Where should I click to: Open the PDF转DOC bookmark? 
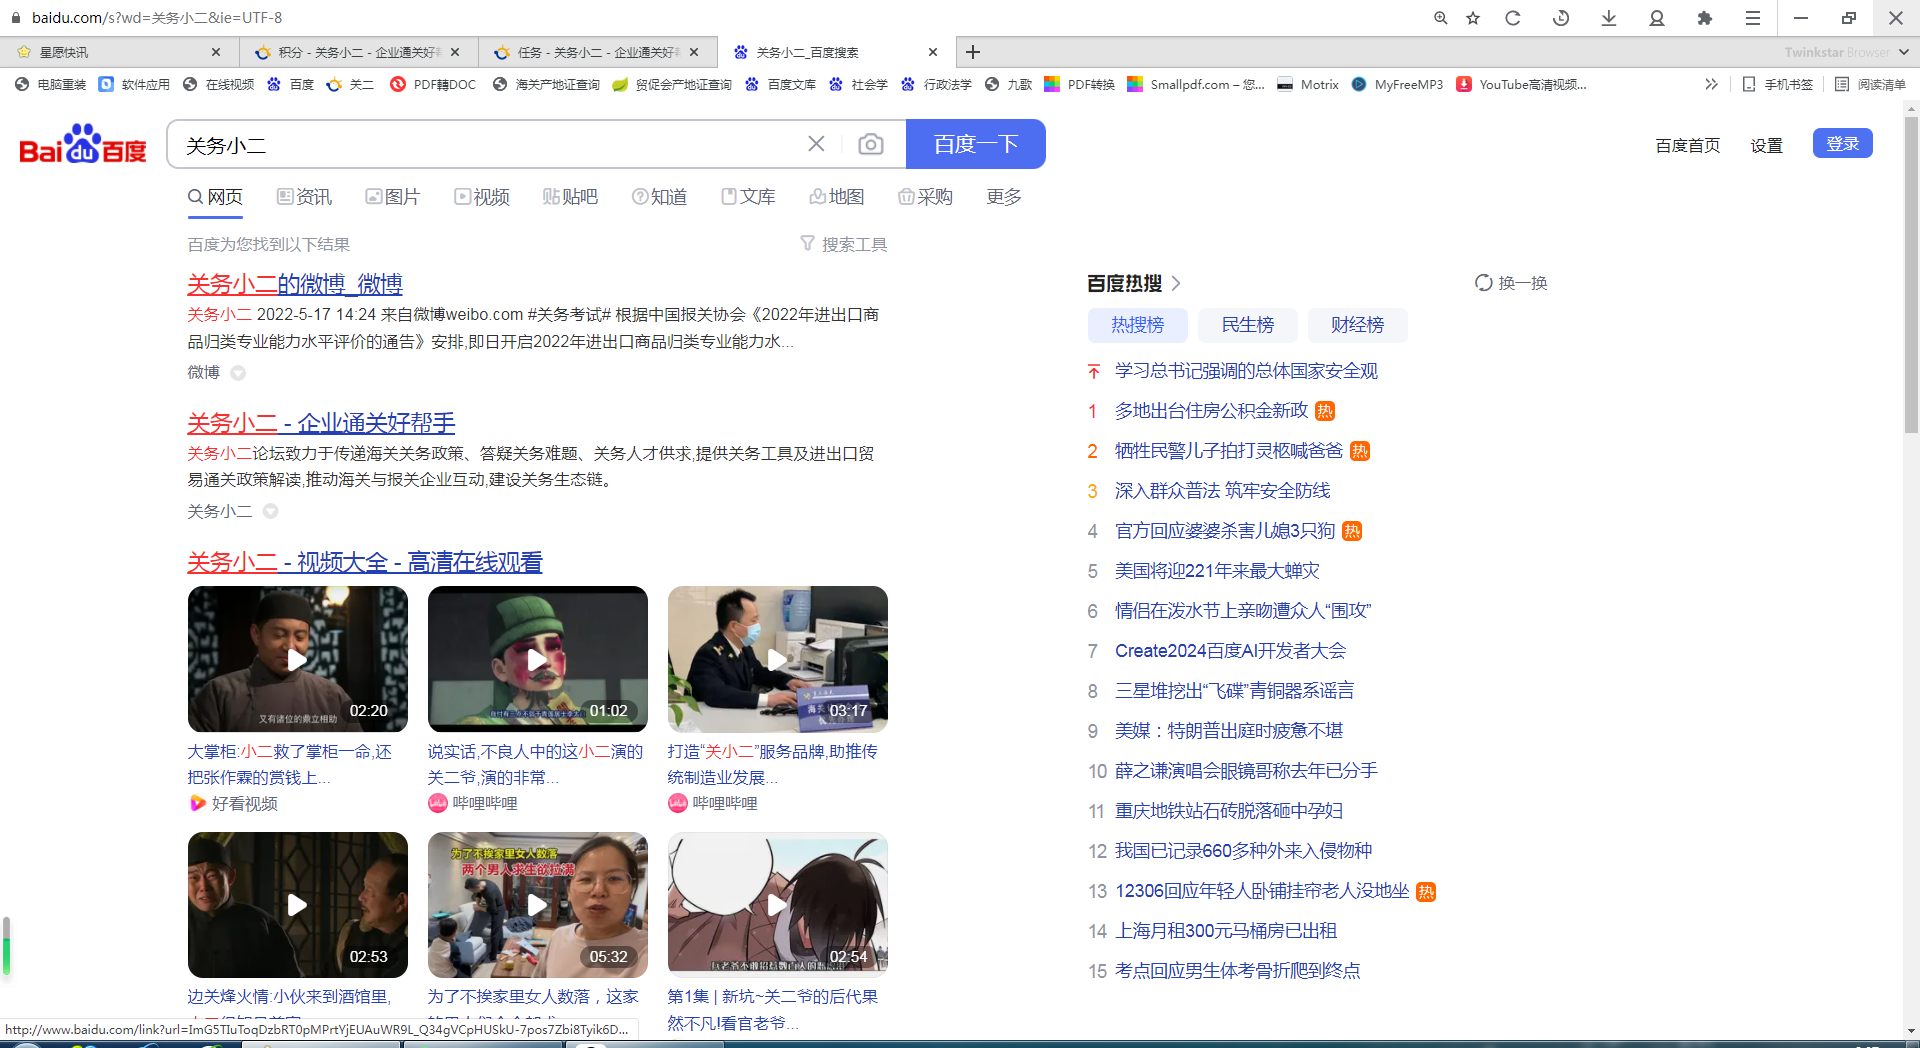coord(434,84)
